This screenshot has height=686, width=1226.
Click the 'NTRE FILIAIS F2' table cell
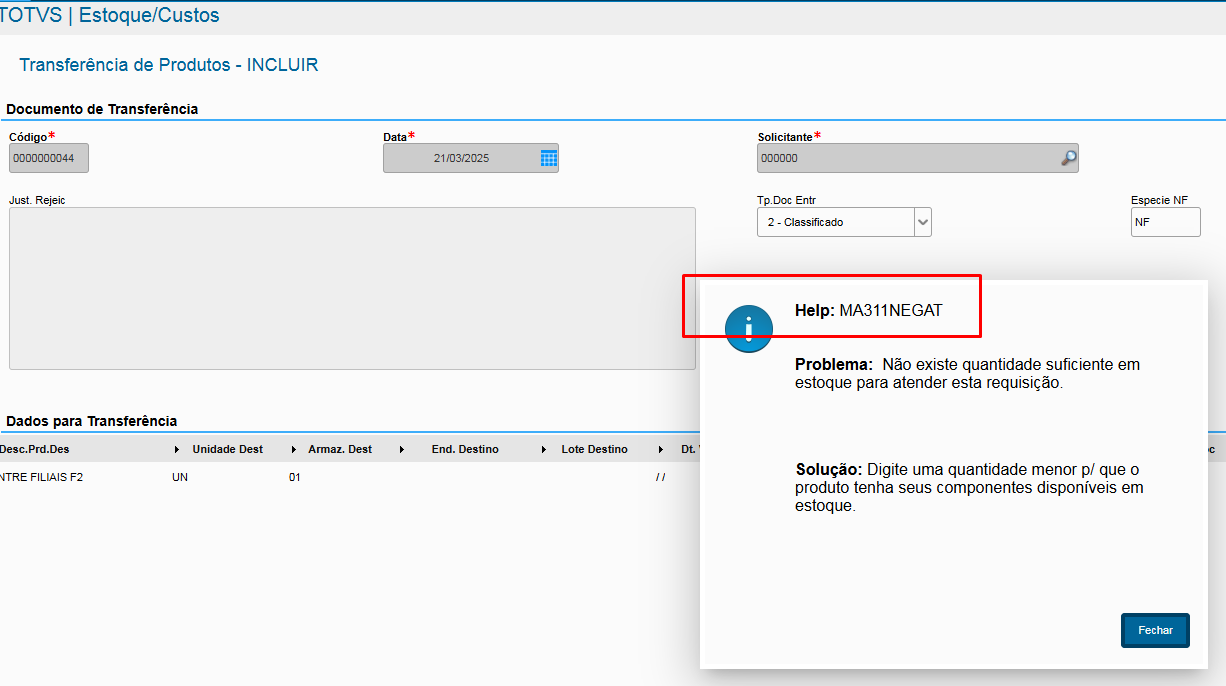coord(42,477)
